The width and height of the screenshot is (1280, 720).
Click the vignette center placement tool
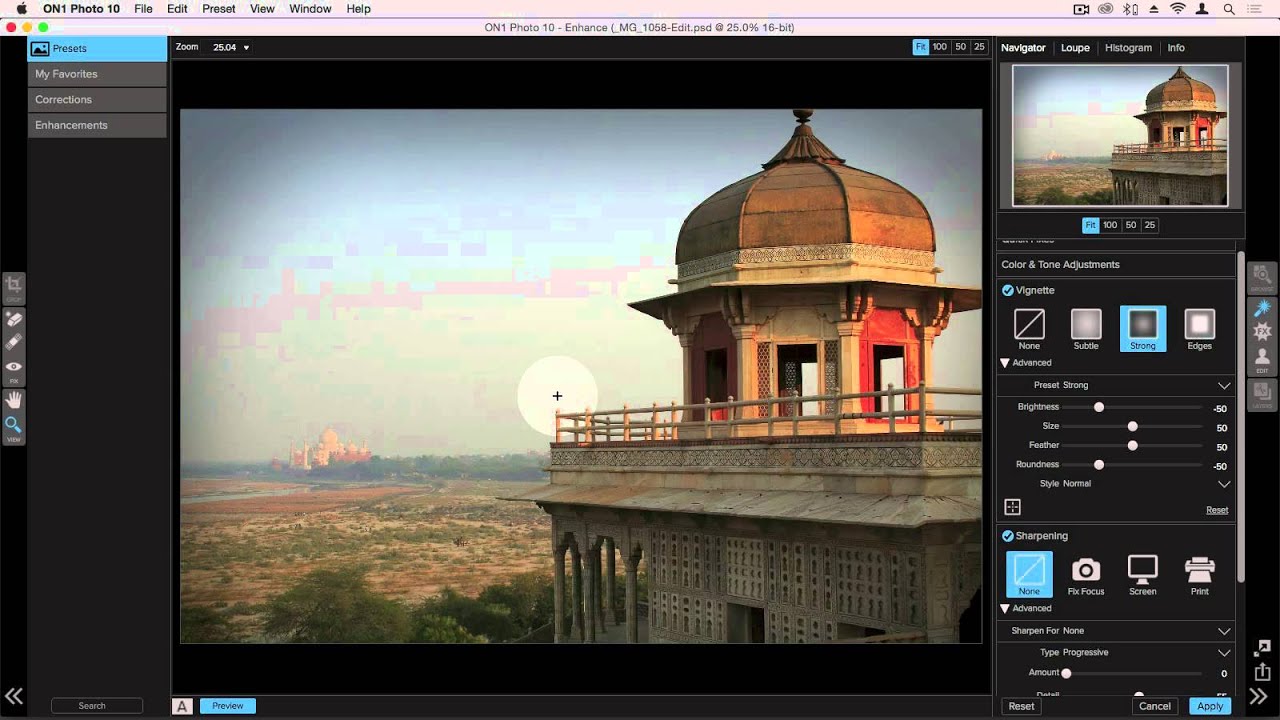click(x=1012, y=508)
